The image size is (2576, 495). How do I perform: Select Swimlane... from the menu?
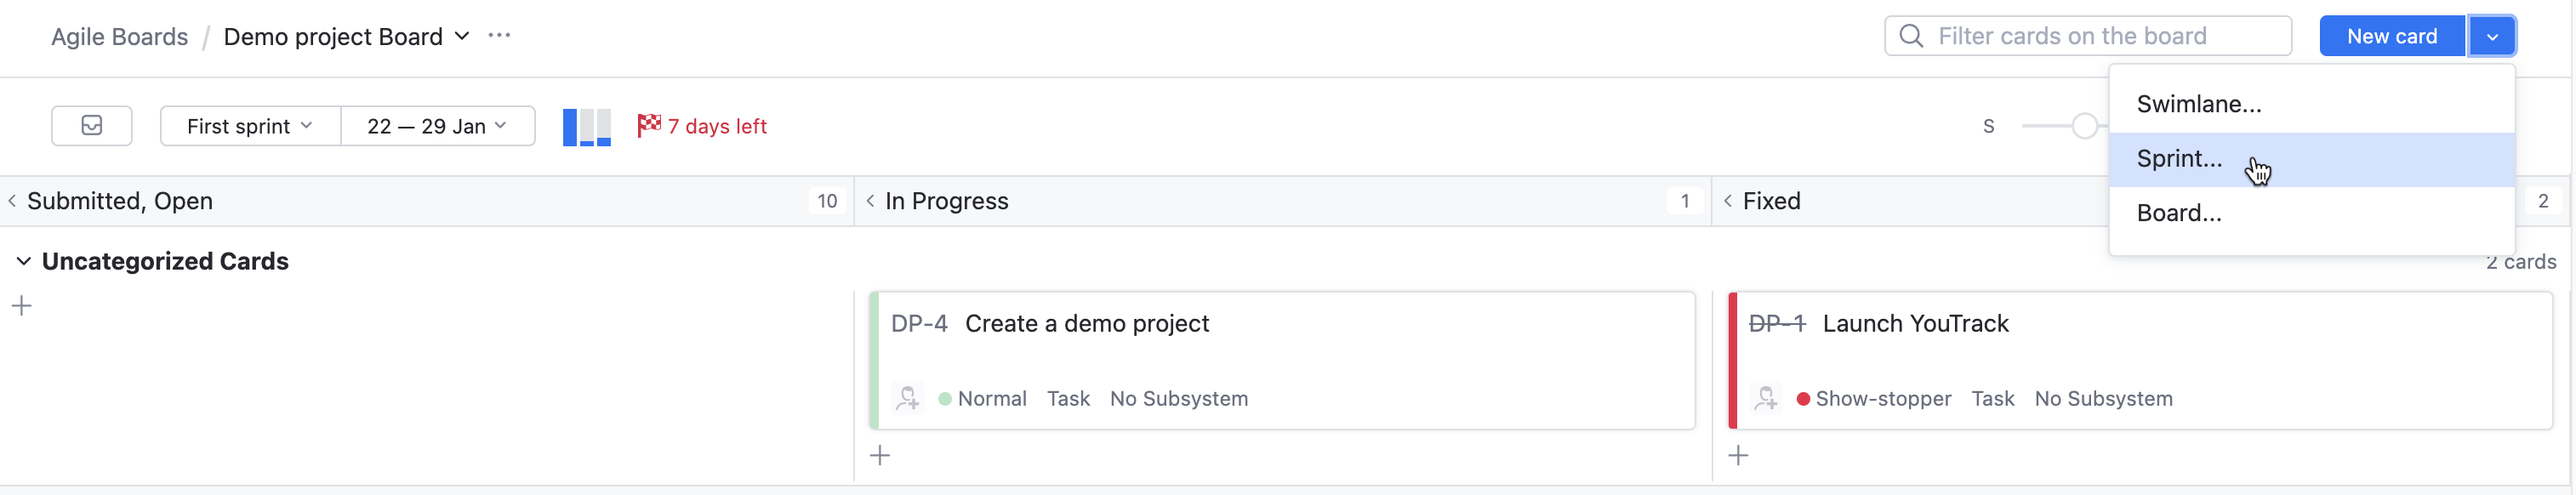click(x=2198, y=104)
